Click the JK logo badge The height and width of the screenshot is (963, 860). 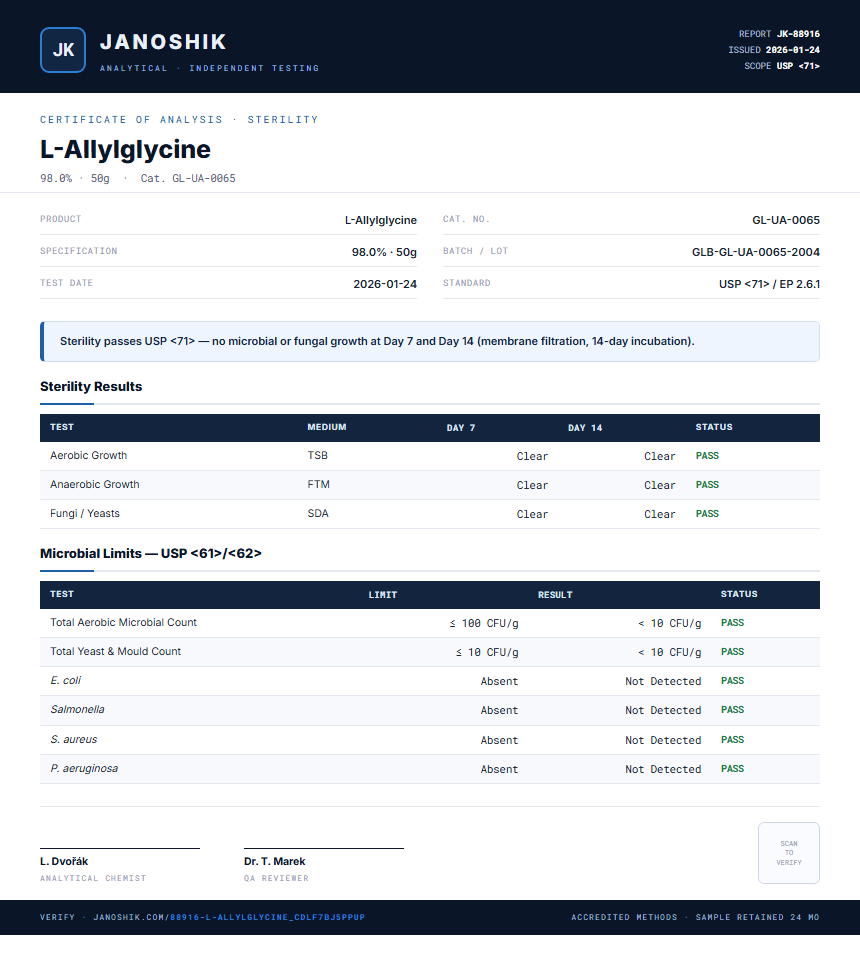tap(63, 50)
